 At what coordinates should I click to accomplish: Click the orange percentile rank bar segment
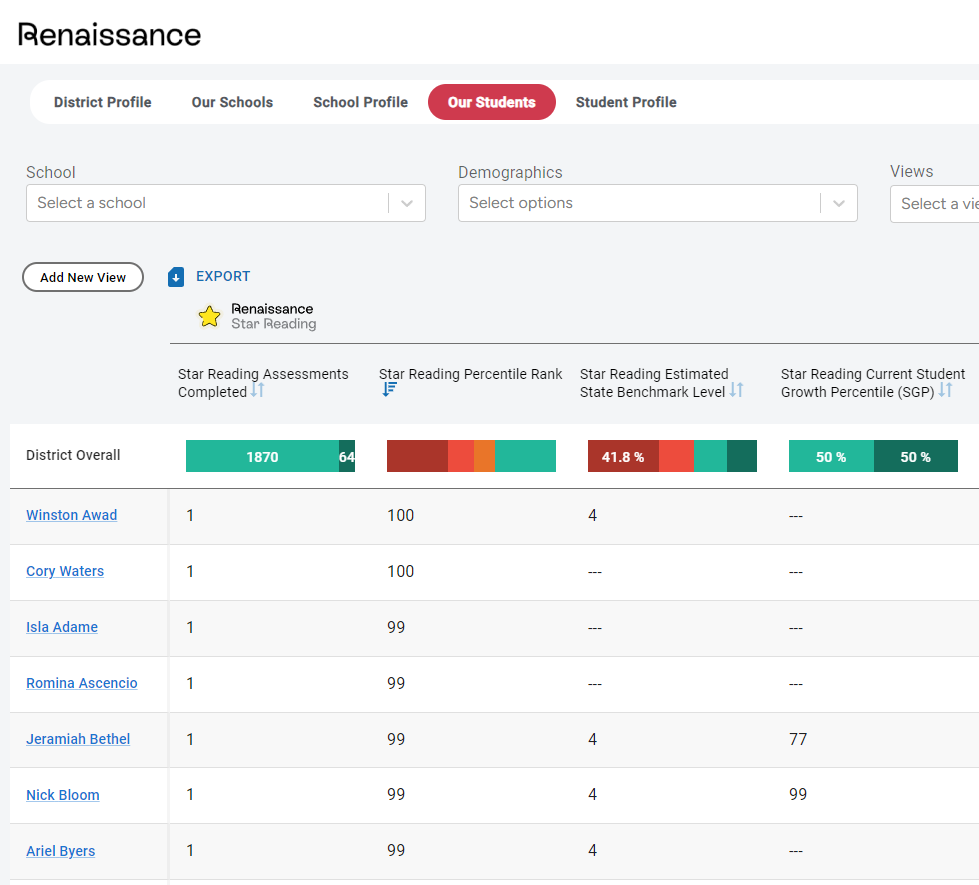485,457
